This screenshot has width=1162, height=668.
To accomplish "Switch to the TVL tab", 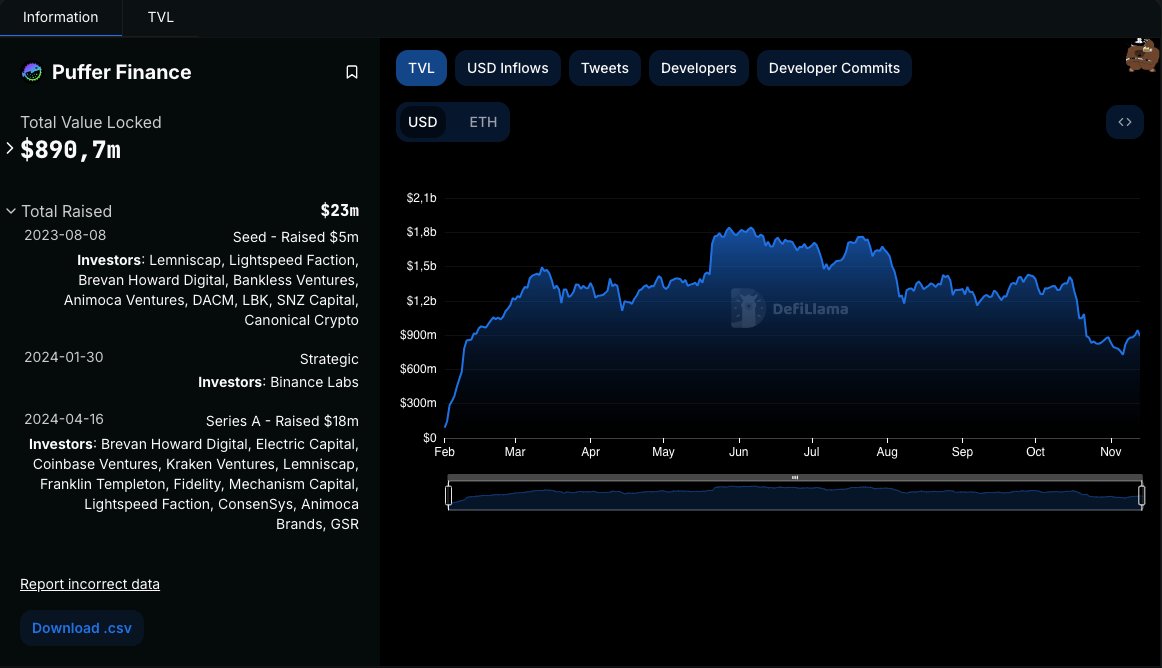I will click(160, 17).
